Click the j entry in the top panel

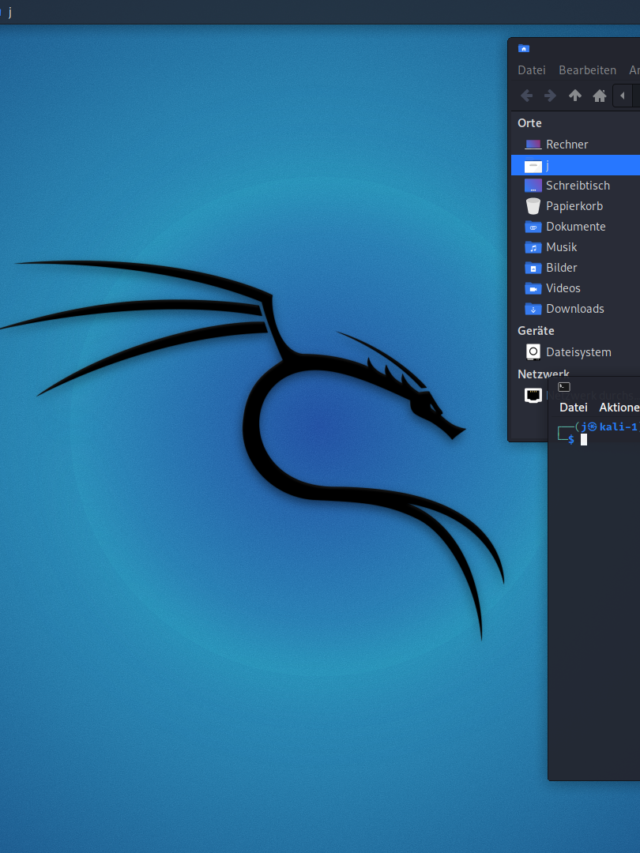pyautogui.click(x=10, y=12)
